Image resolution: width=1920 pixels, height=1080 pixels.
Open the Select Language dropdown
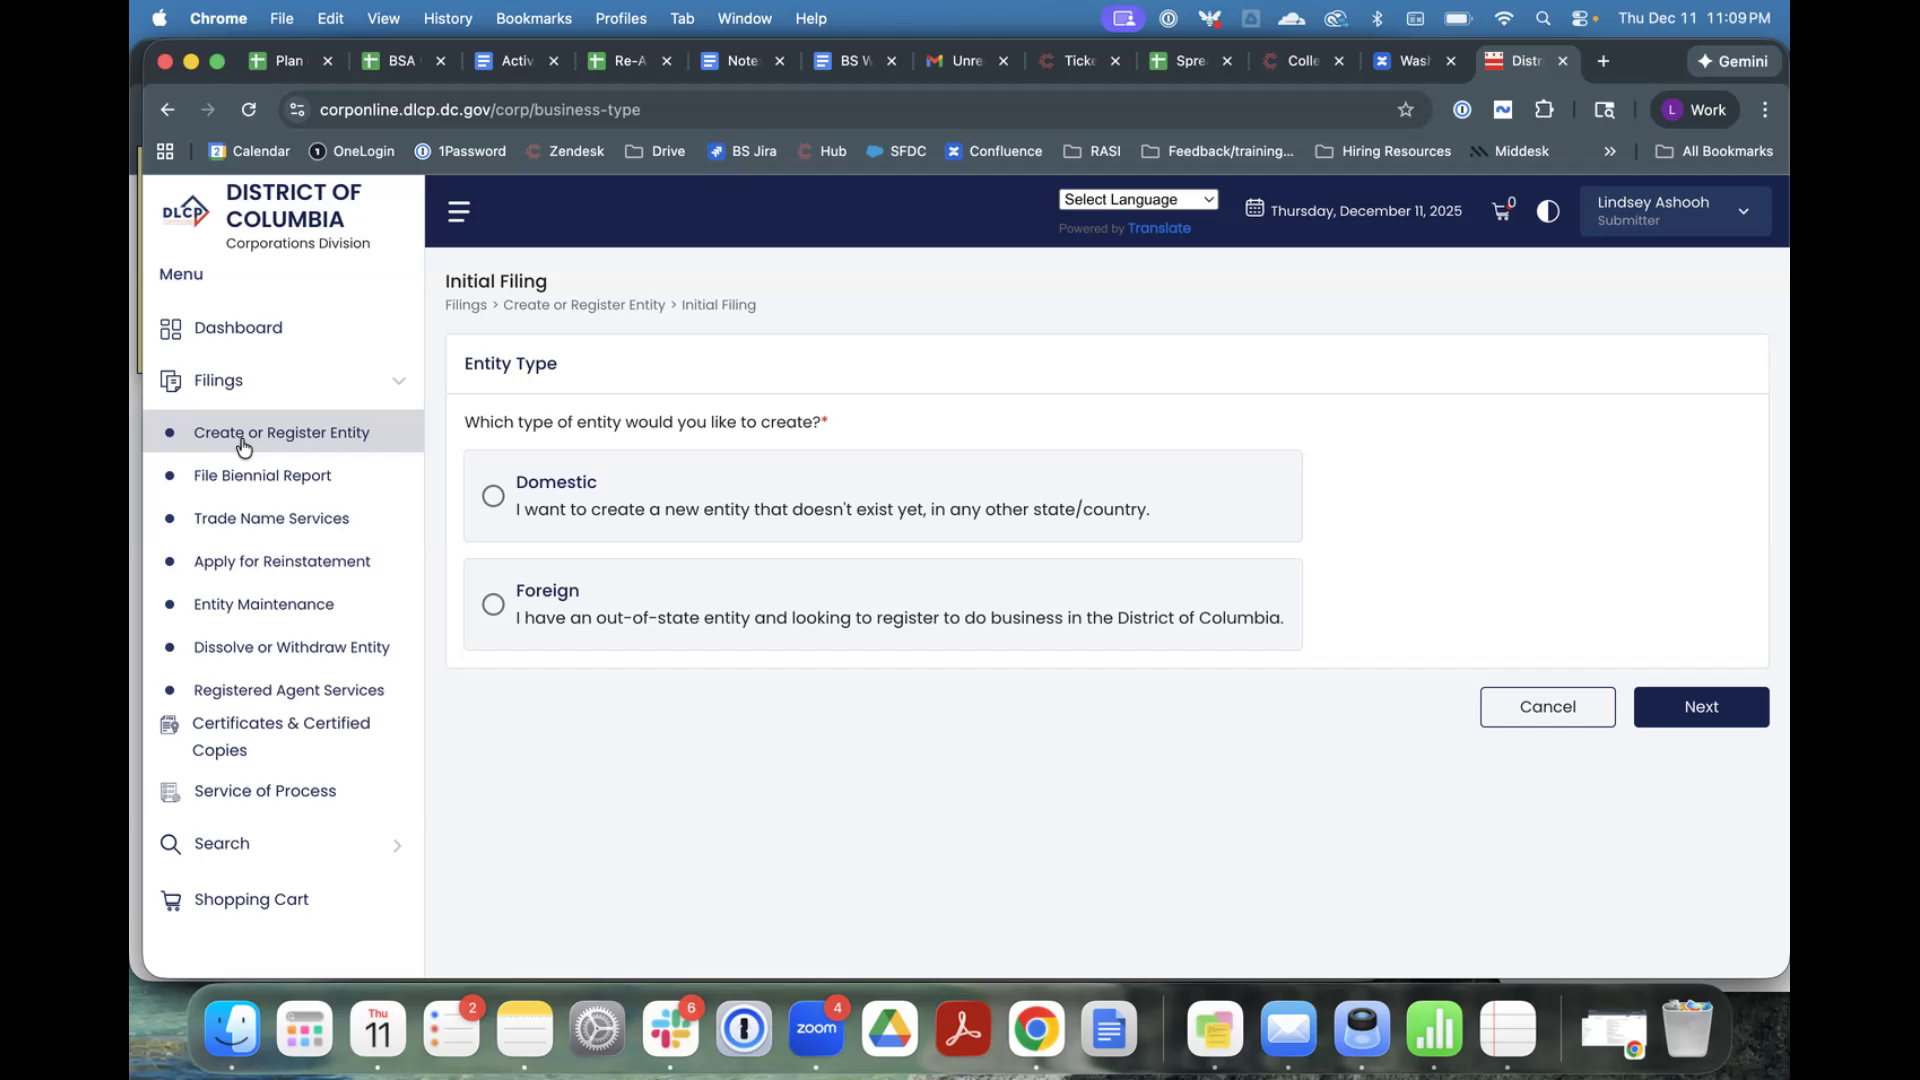(1138, 200)
